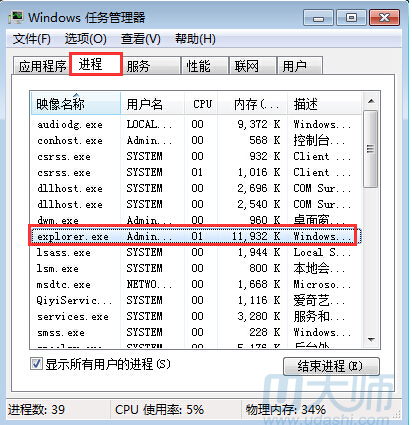
Task: Click the scroll up arrow in process list
Action: coord(371,101)
